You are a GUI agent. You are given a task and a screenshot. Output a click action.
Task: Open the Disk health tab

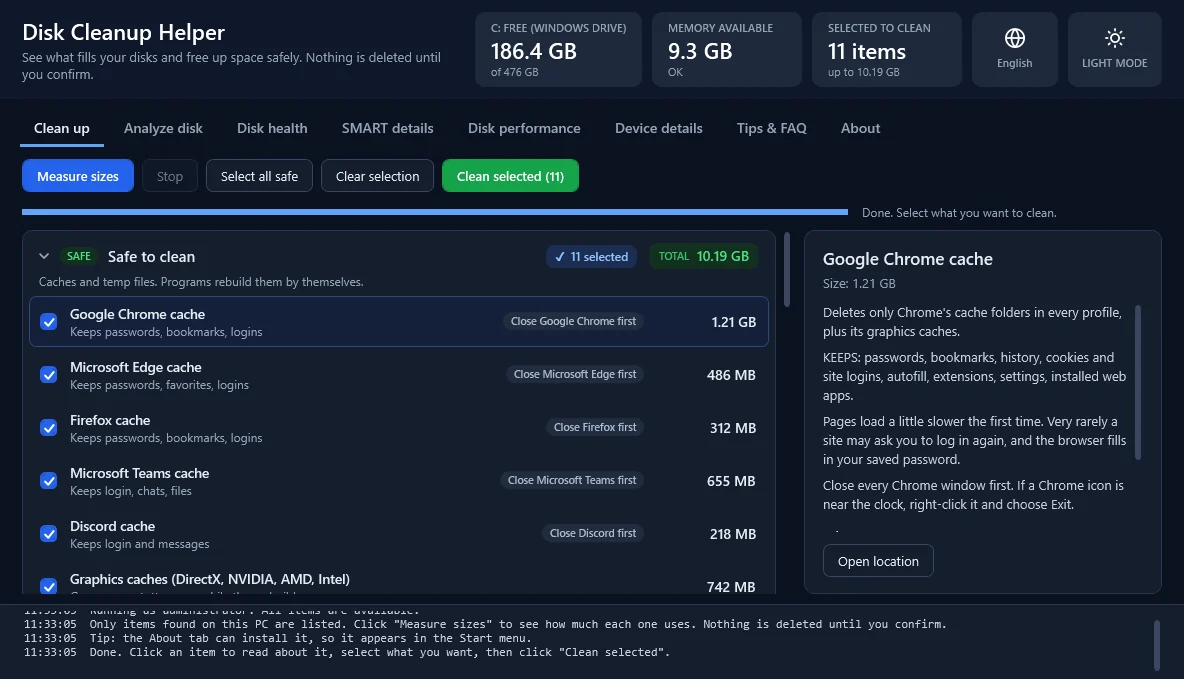272,128
